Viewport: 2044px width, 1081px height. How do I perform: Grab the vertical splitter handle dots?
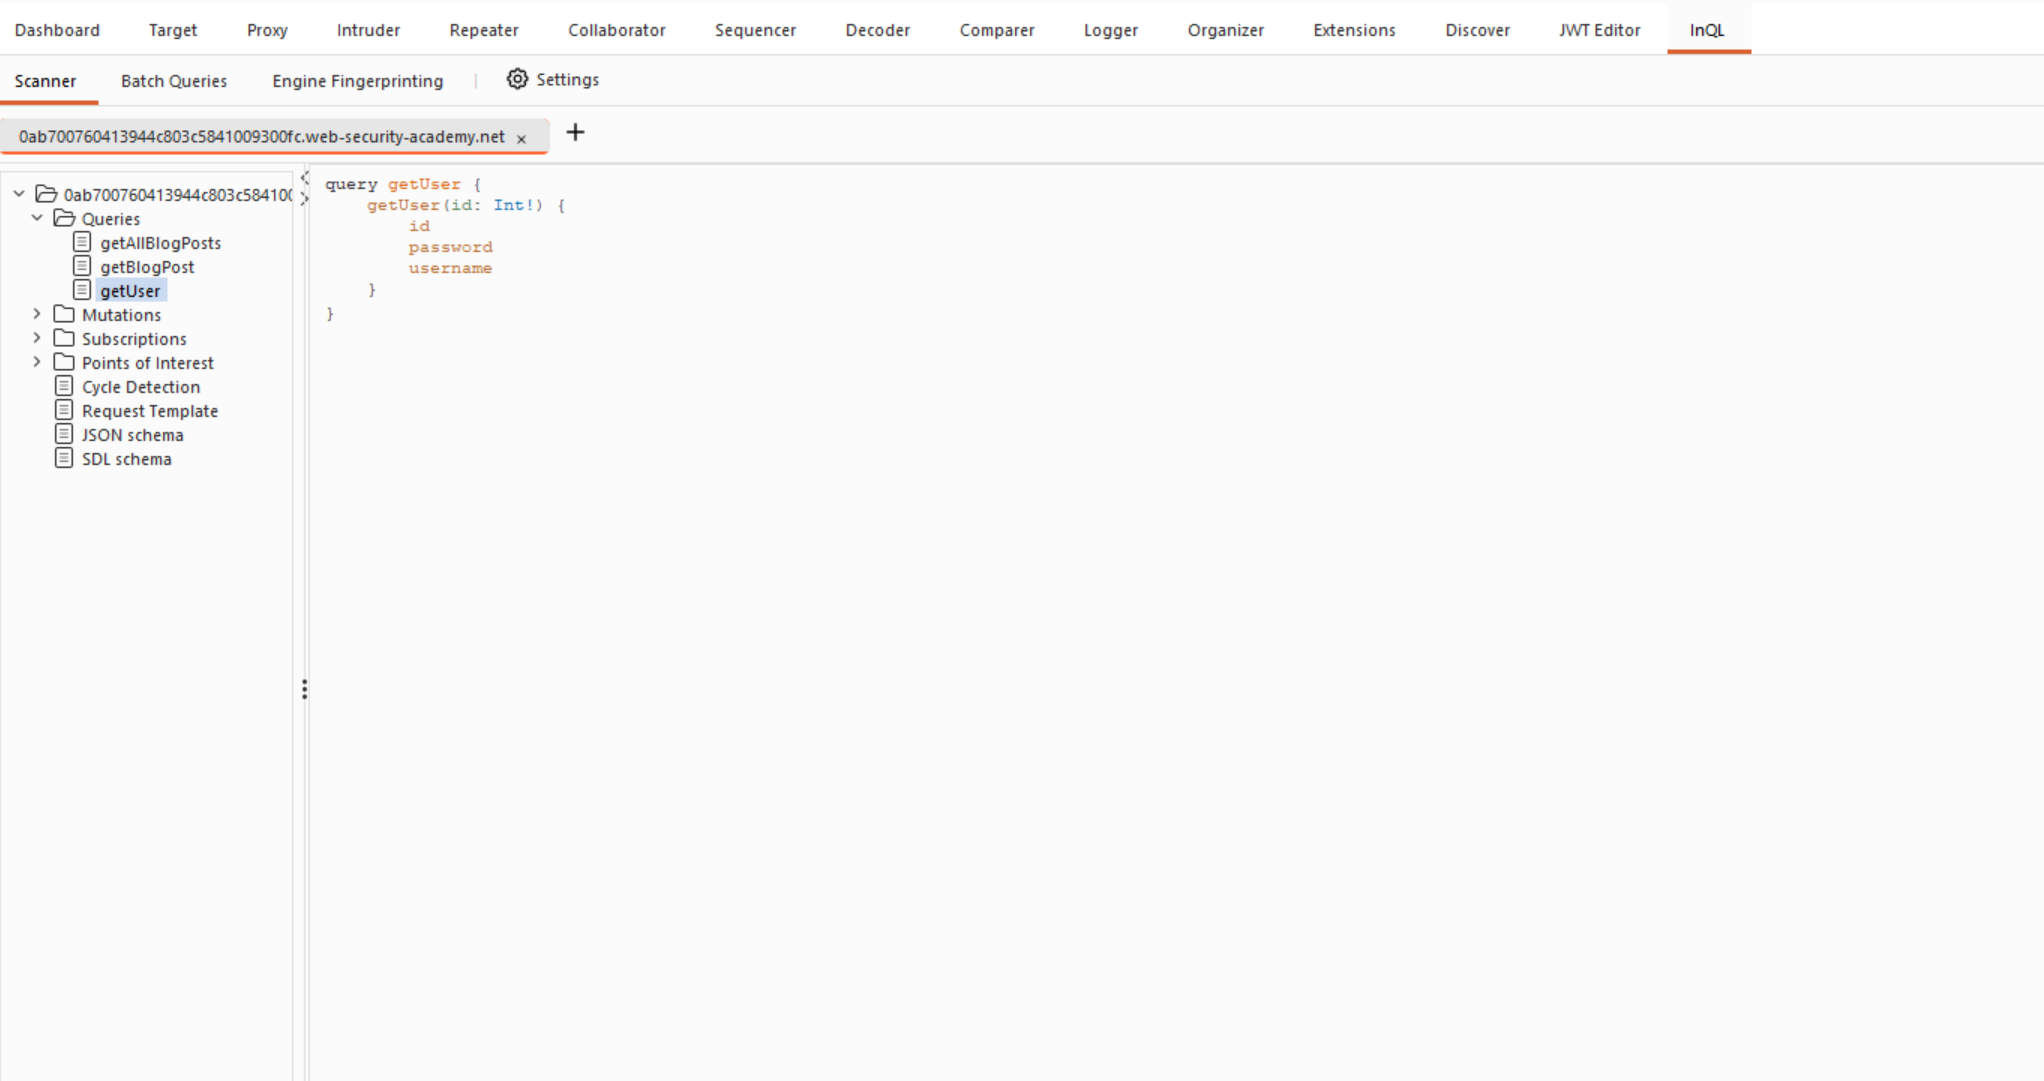(x=305, y=689)
